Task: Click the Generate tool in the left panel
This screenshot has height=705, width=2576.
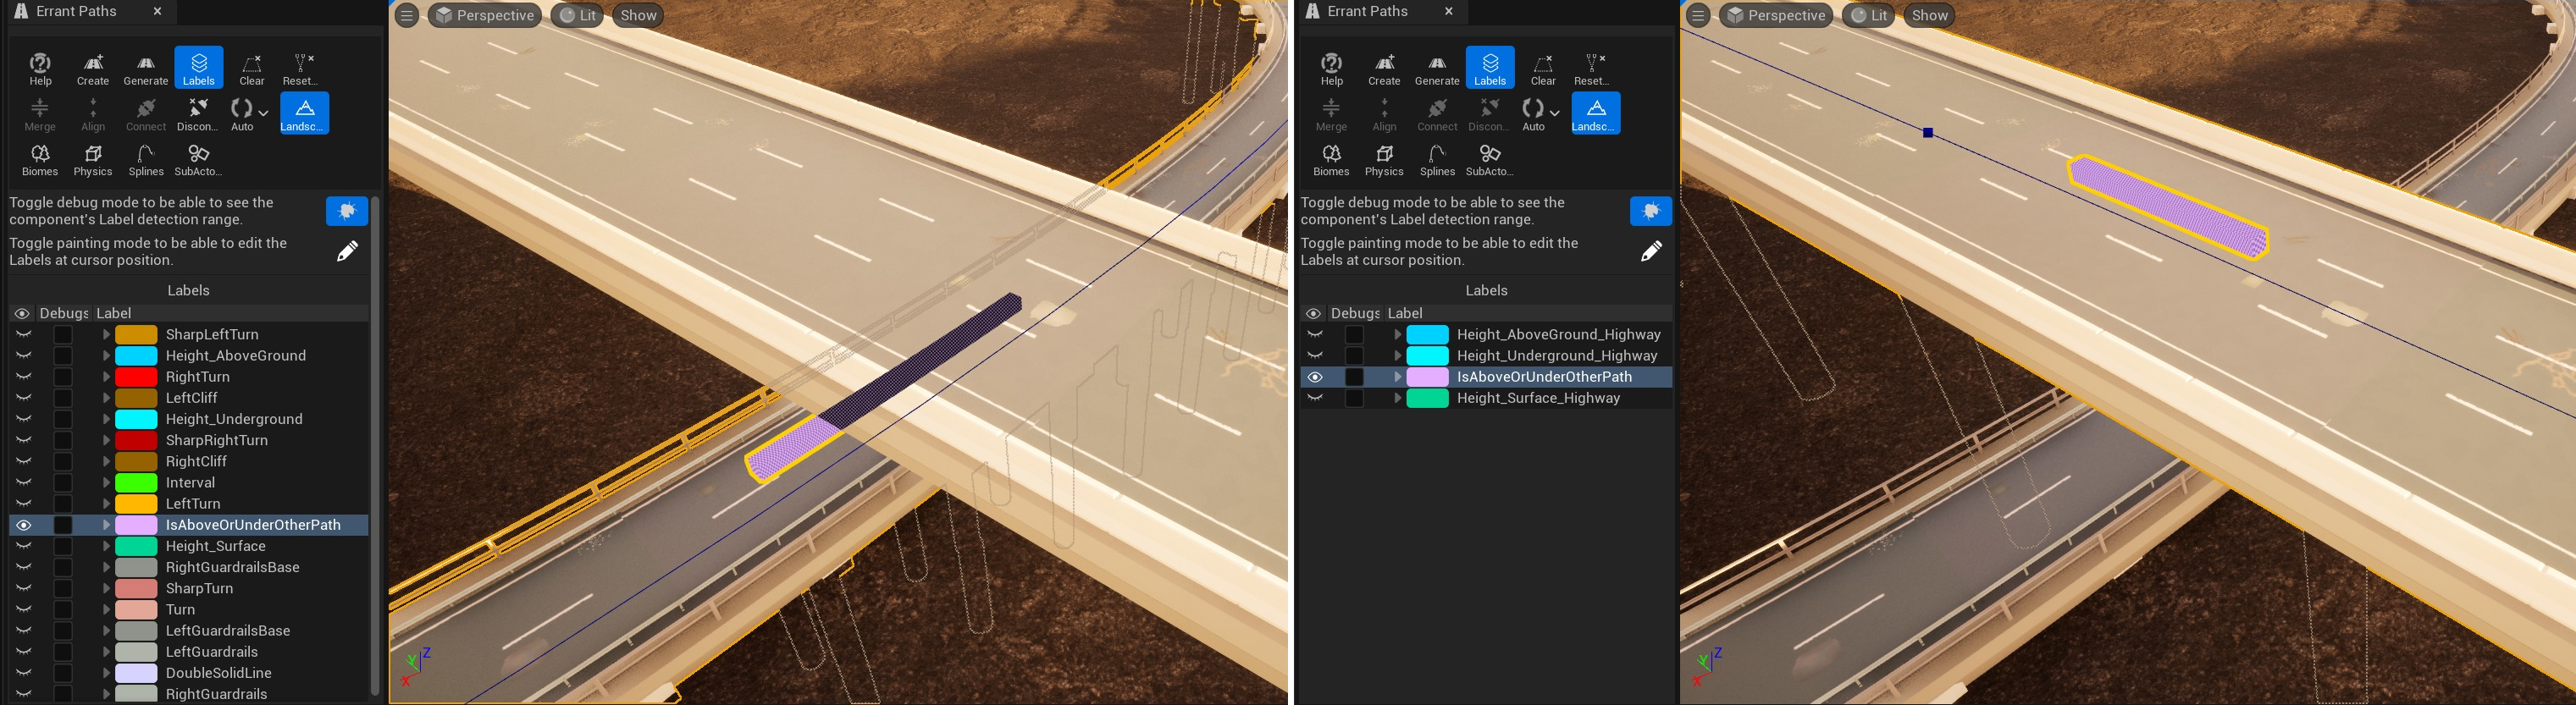Action: (145, 68)
